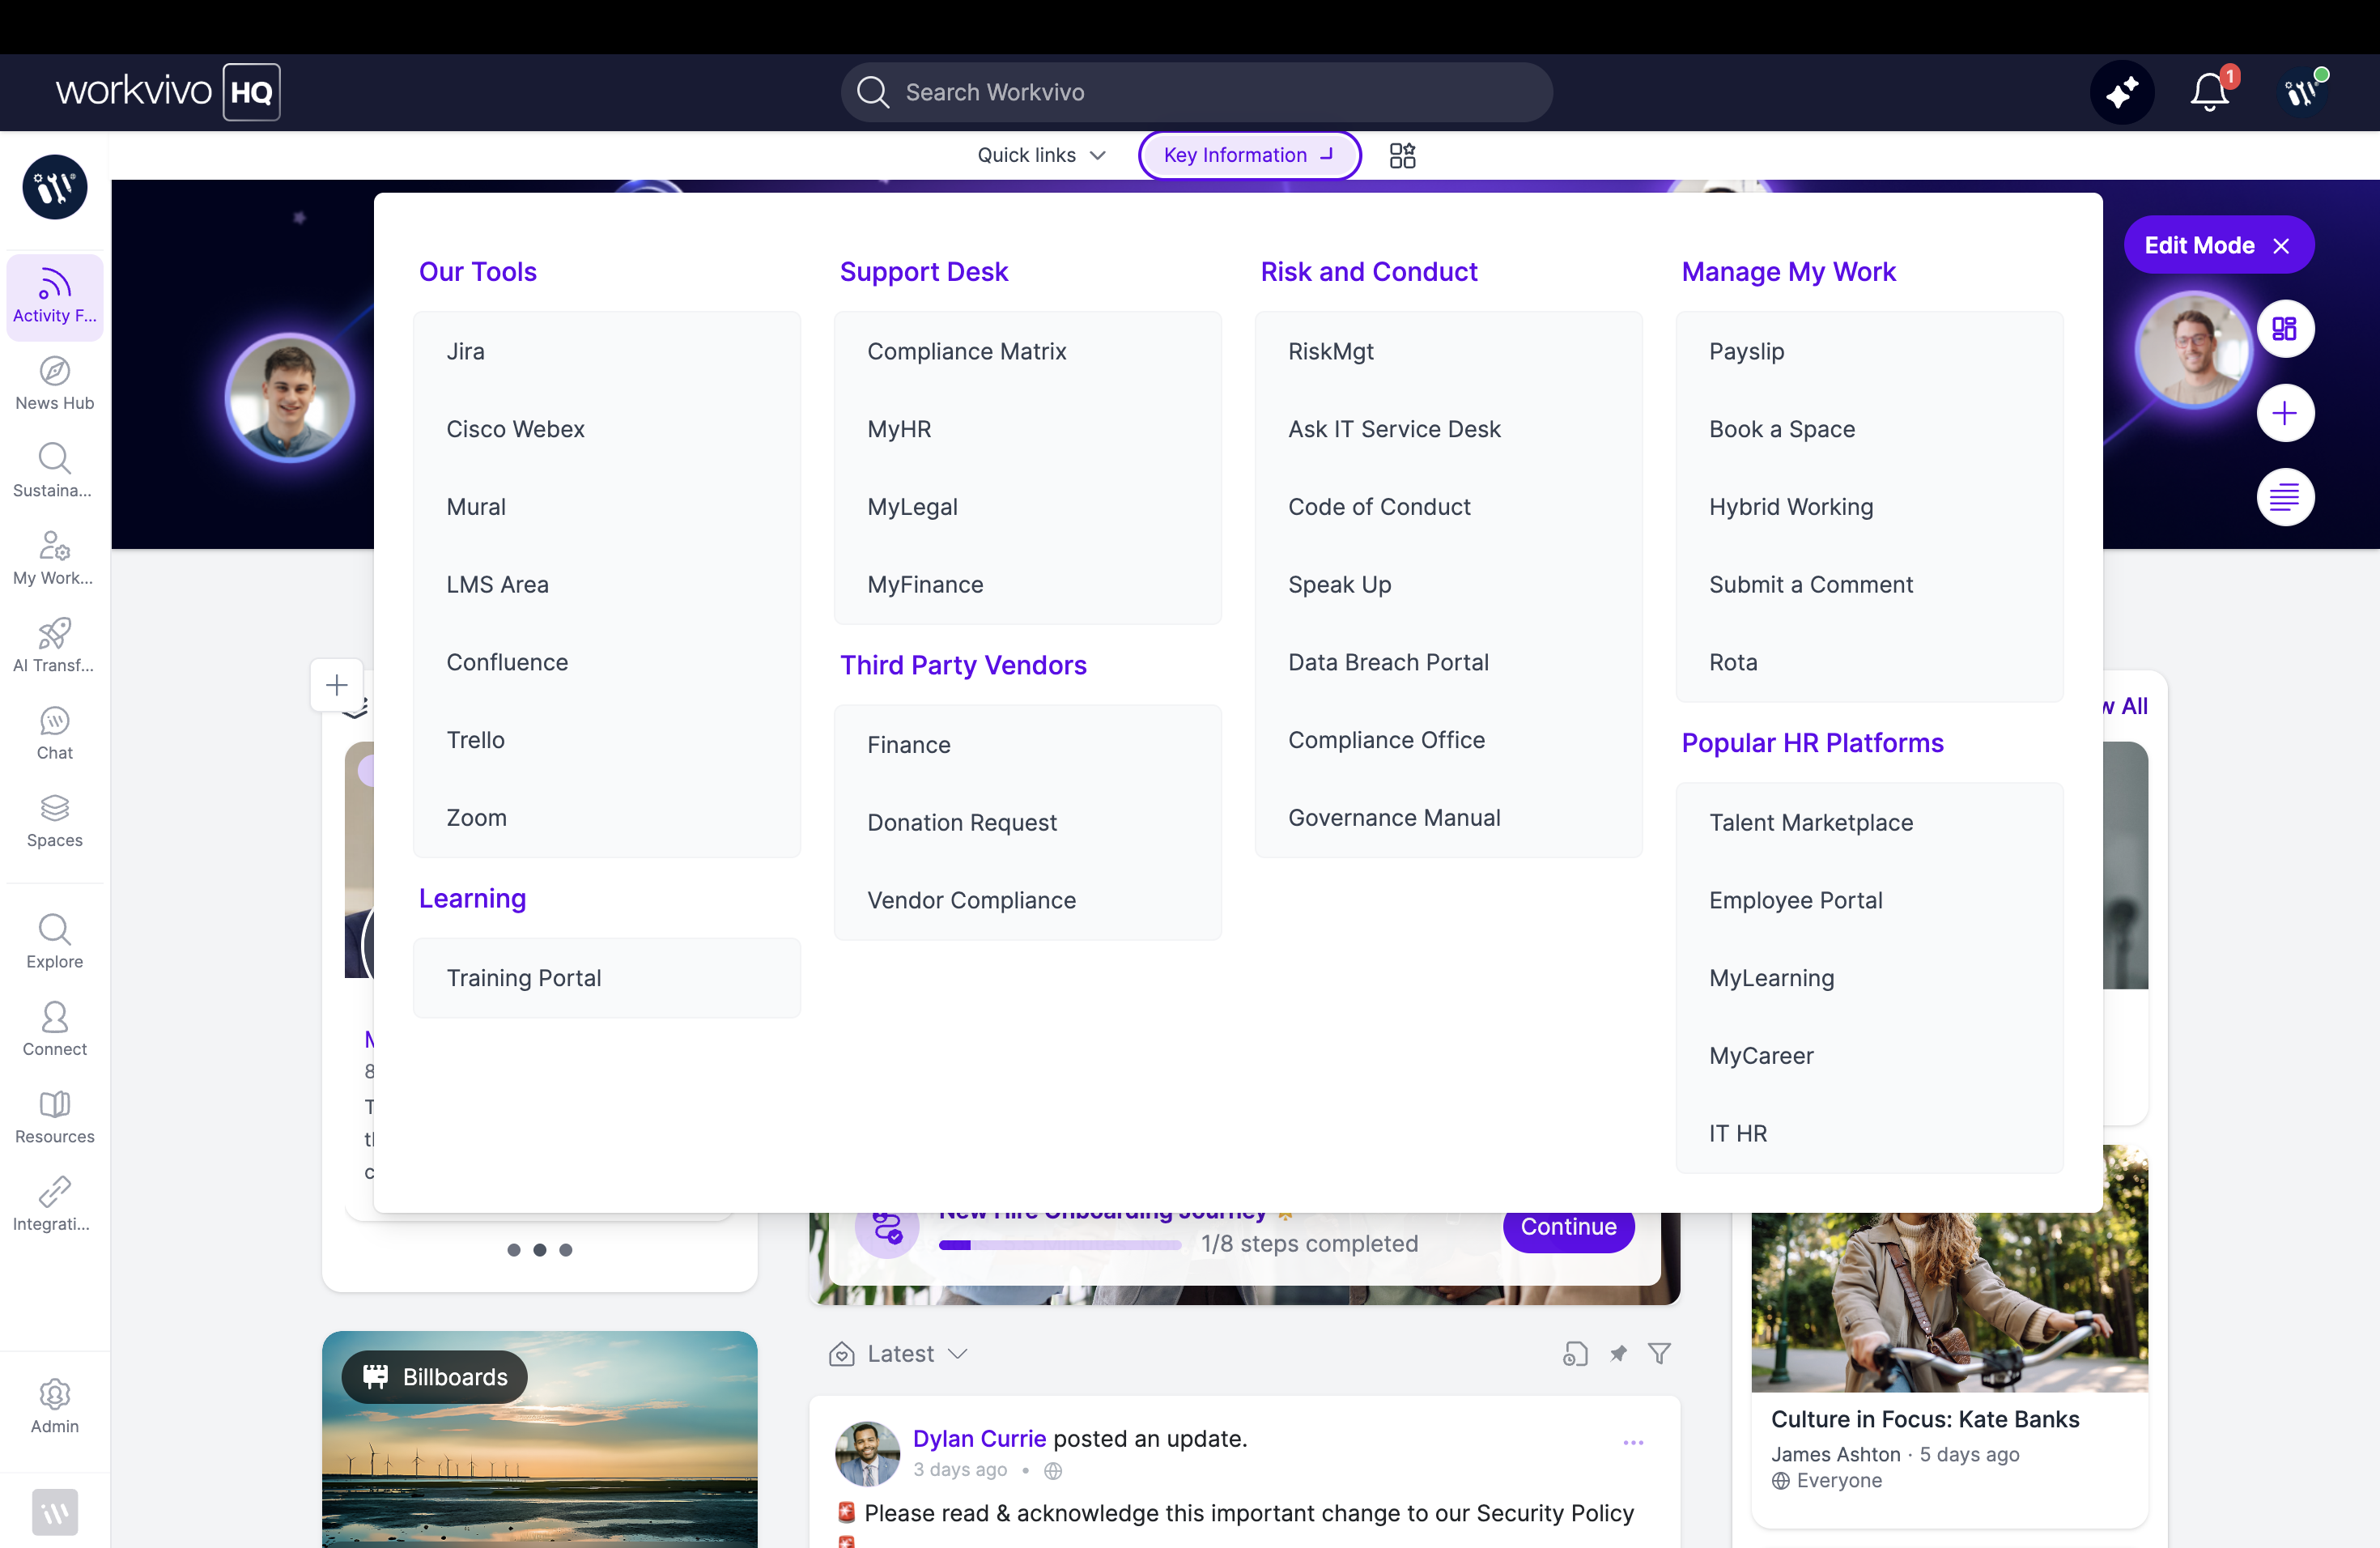Open Explore from the sidebar
Image resolution: width=2380 pixels, height=1548 pixels.
pos(55,942)
